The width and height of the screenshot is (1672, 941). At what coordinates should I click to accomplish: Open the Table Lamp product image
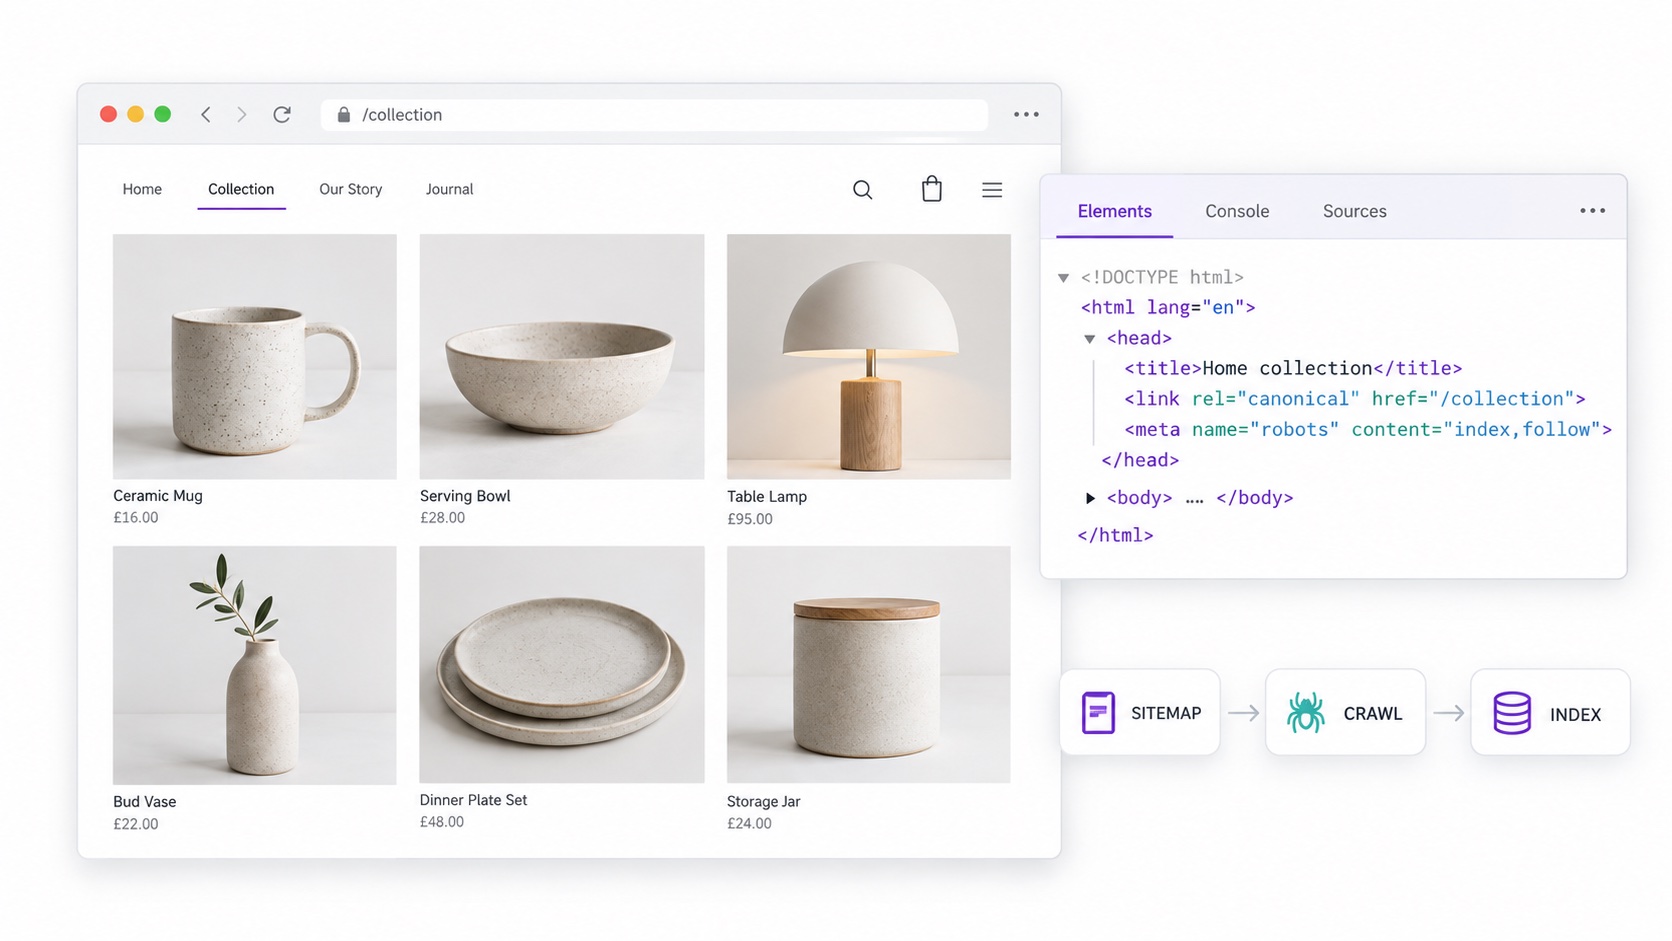click(x=869, y=357)
